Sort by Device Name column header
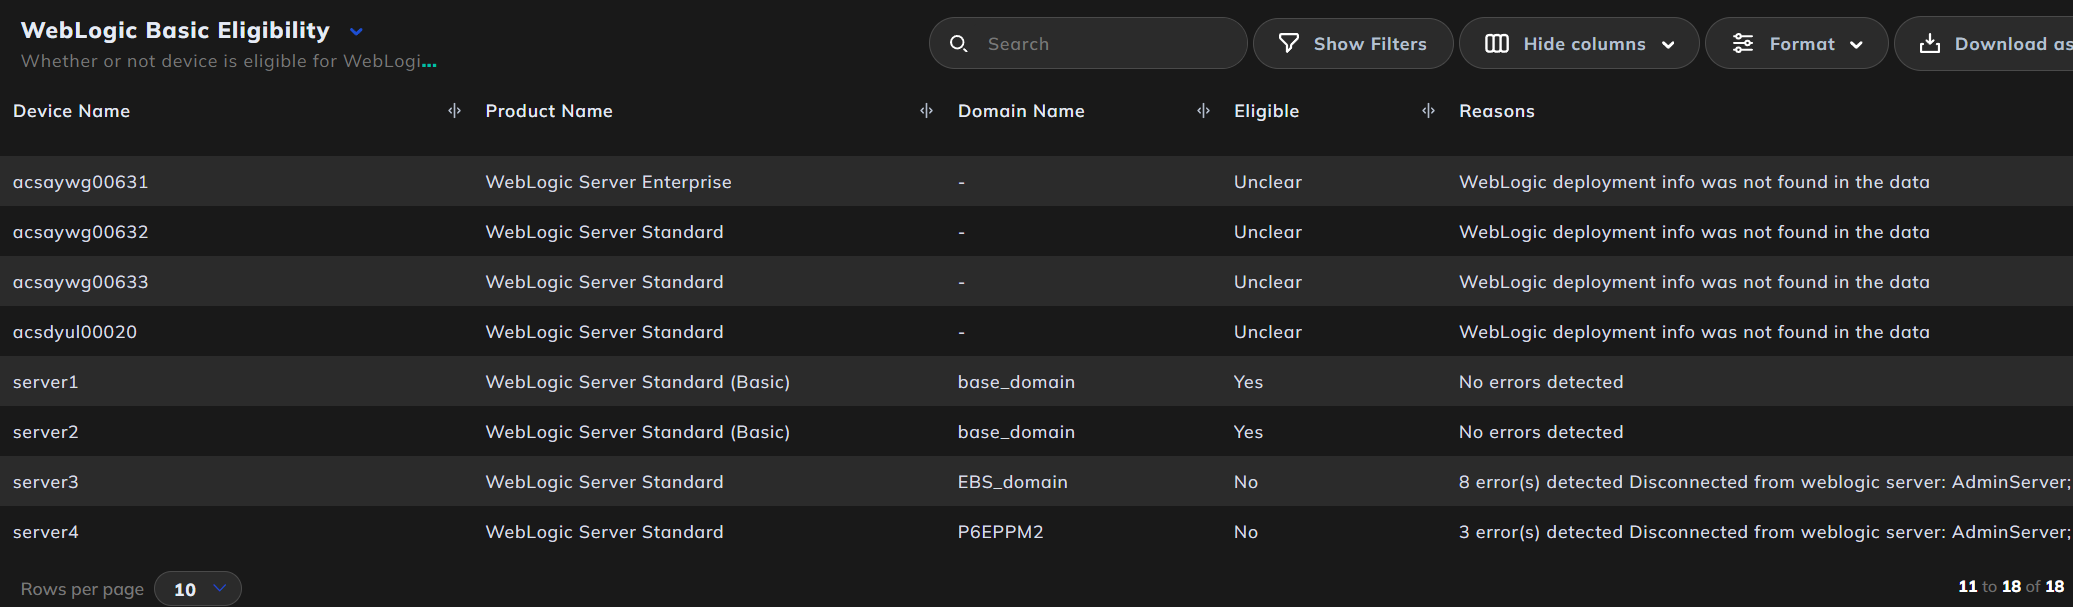The height and width of the screenshot is (607, 2073). pos(72,111)
